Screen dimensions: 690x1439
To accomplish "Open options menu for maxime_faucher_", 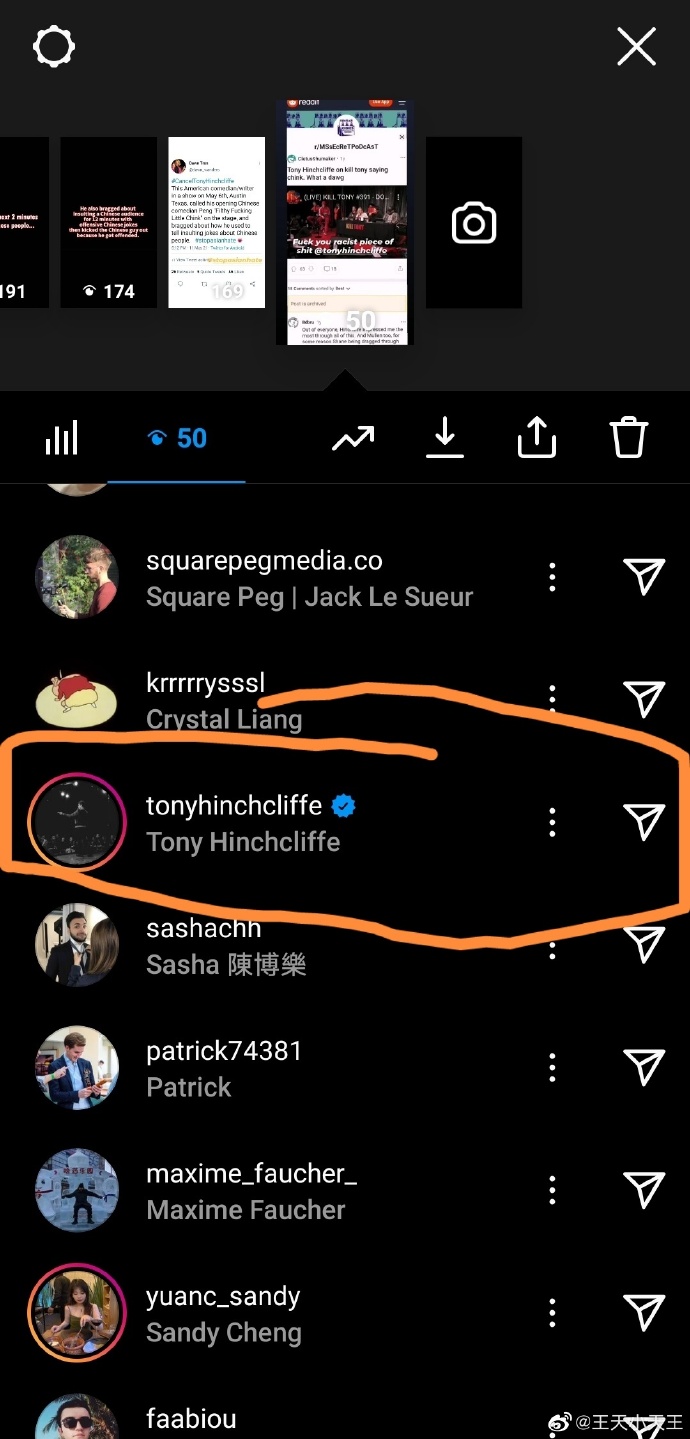I will tap(552, 1190).
